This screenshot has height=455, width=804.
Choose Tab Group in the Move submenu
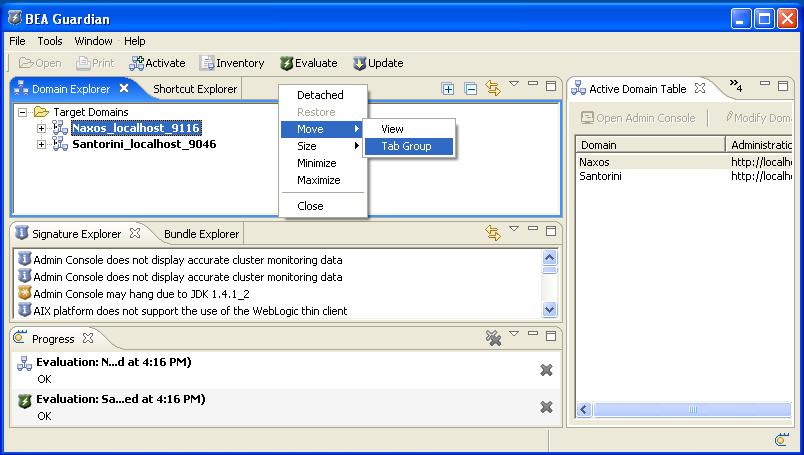pos(409,146)
